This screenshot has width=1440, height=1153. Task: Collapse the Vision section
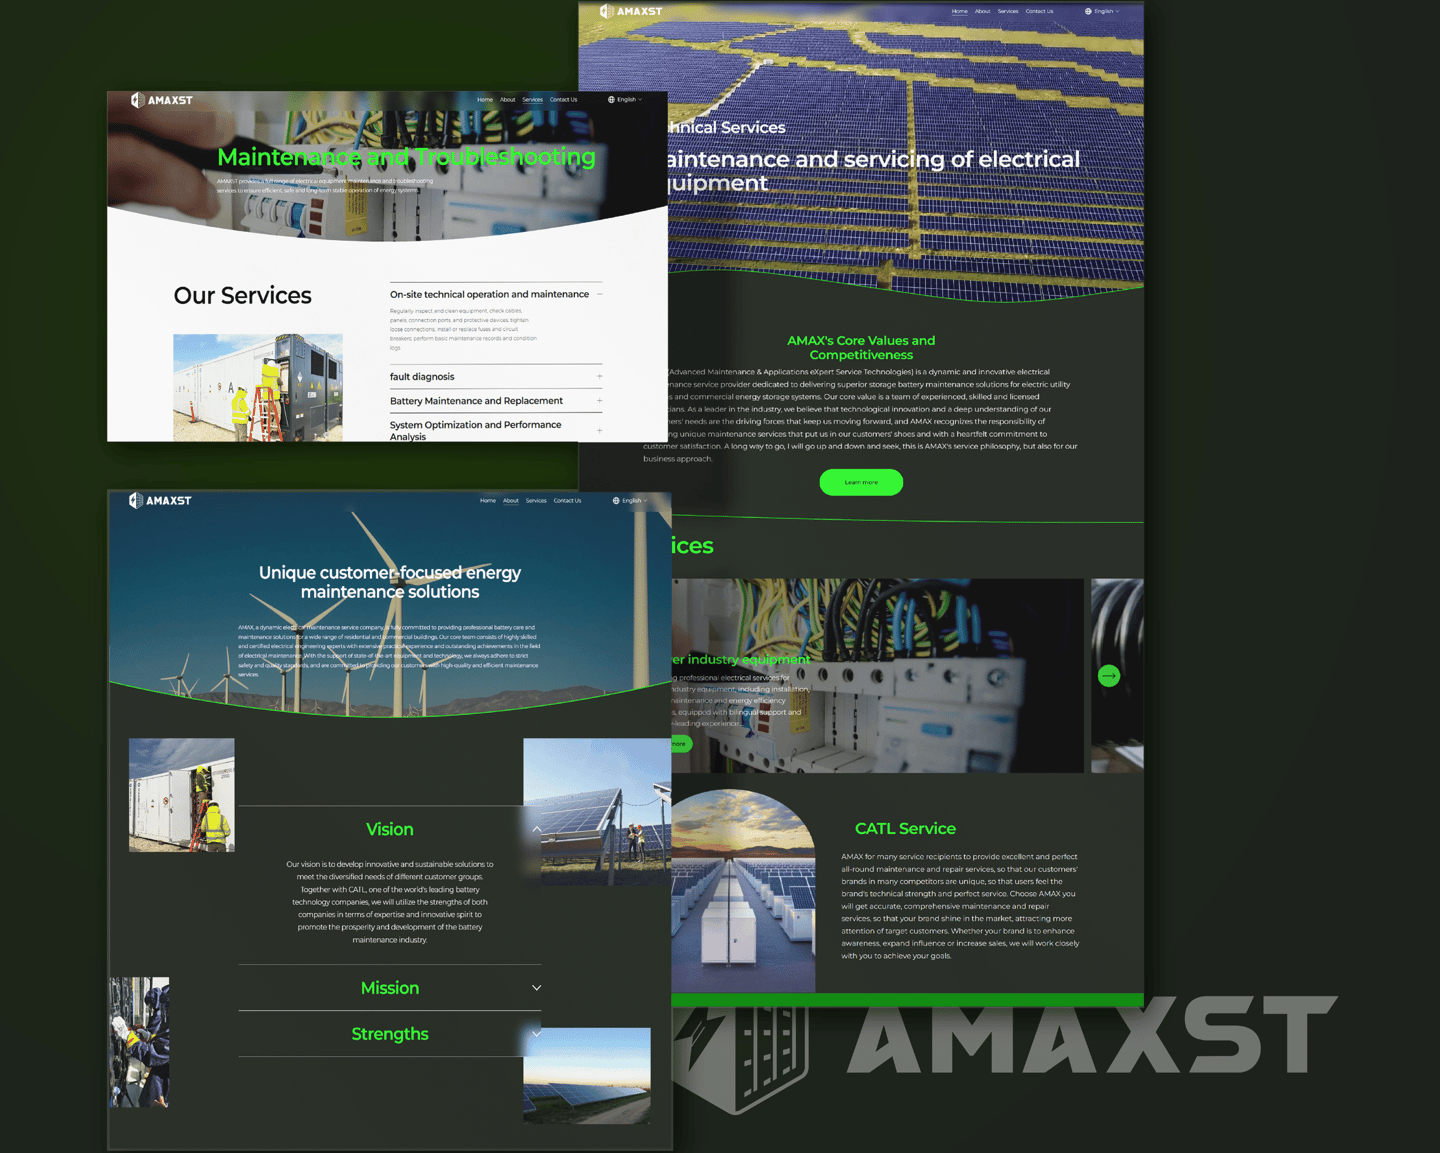(x=537, y=829)
